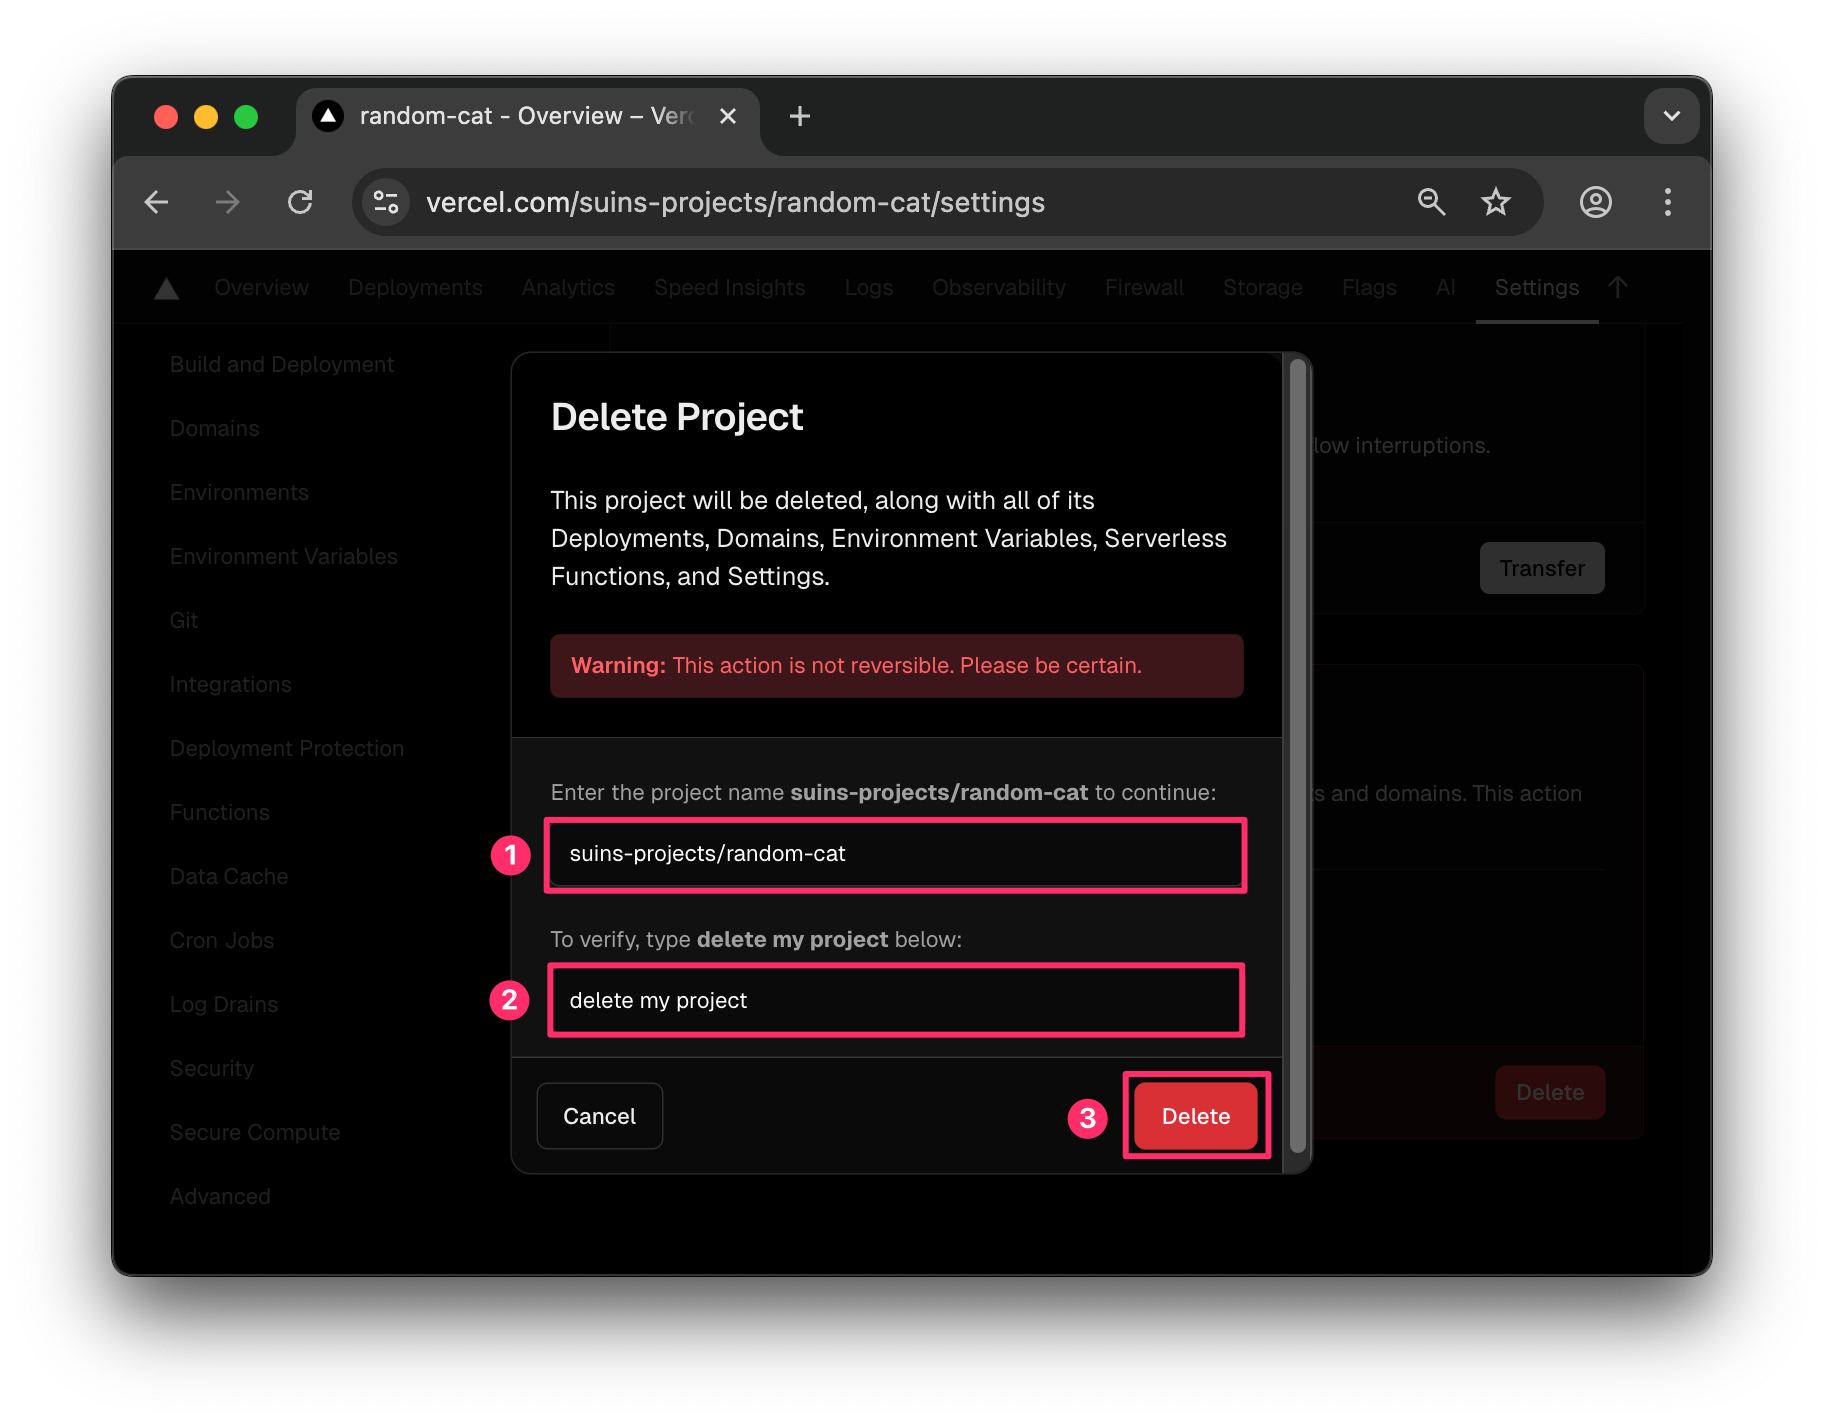Screen dimensions: 1824x1424
Task: Select Environment Variables in the sidebar
Action: (284, 556)
